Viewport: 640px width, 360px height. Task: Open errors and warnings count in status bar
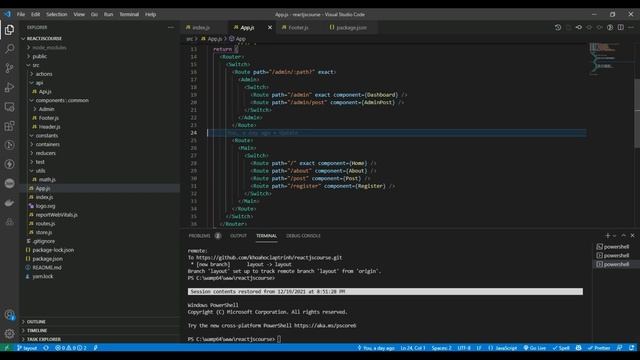tap(71, 348)
